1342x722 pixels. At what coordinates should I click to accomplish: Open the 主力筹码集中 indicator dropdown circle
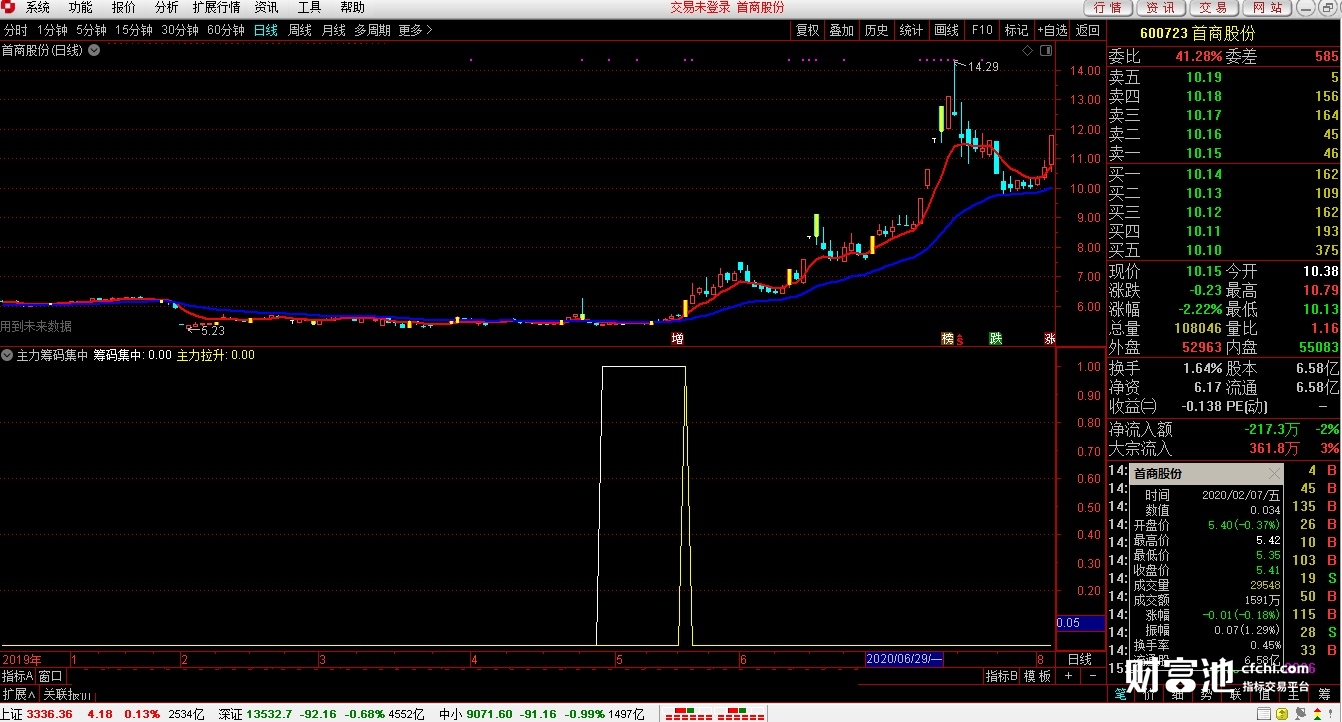6,355
